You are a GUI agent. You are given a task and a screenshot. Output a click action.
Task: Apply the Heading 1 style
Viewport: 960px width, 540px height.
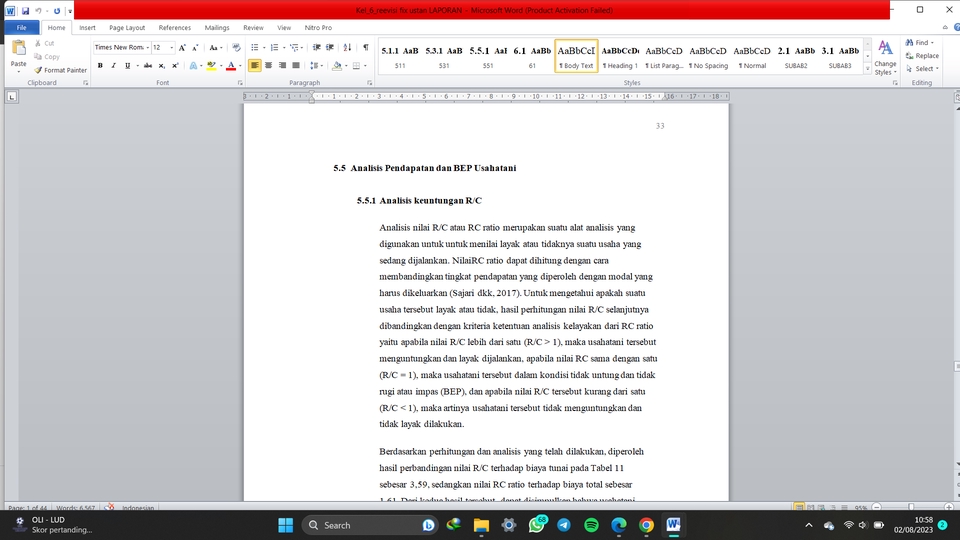point(620,56)
